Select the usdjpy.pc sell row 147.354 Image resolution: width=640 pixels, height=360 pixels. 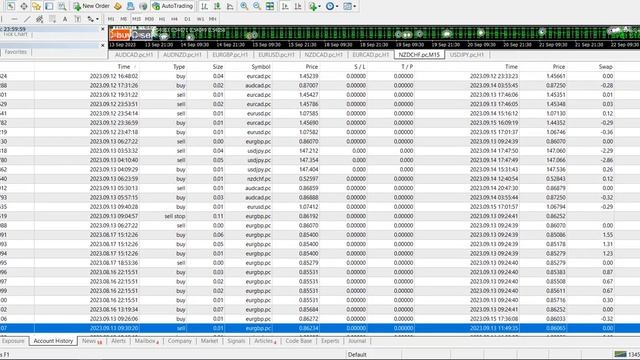[320, 160]
